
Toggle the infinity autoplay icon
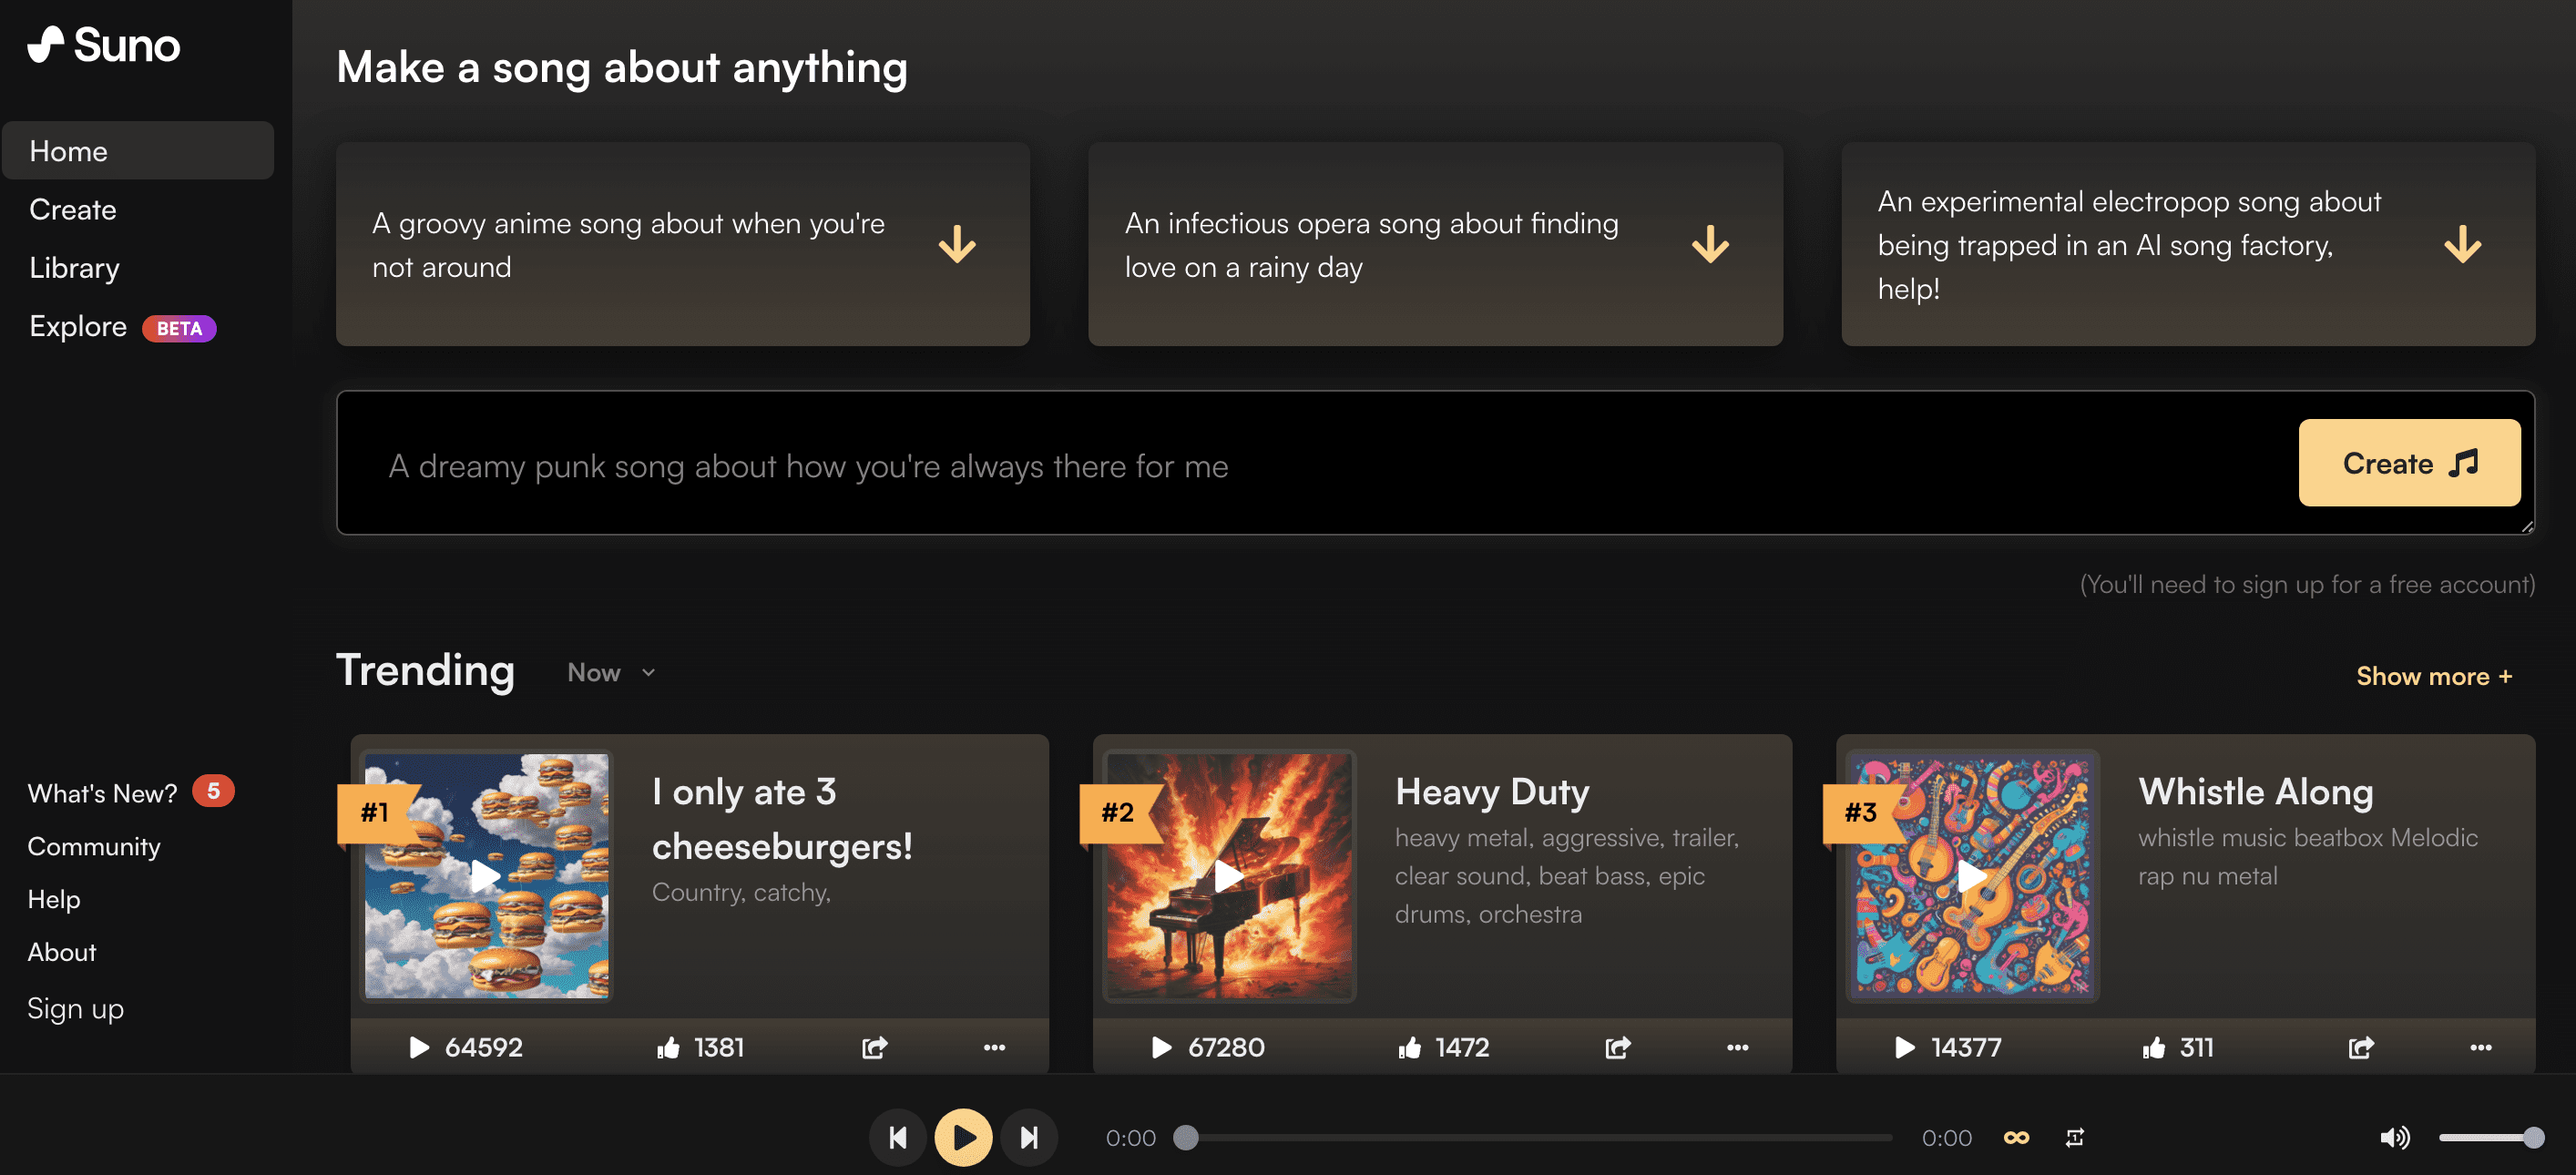2016,1137
